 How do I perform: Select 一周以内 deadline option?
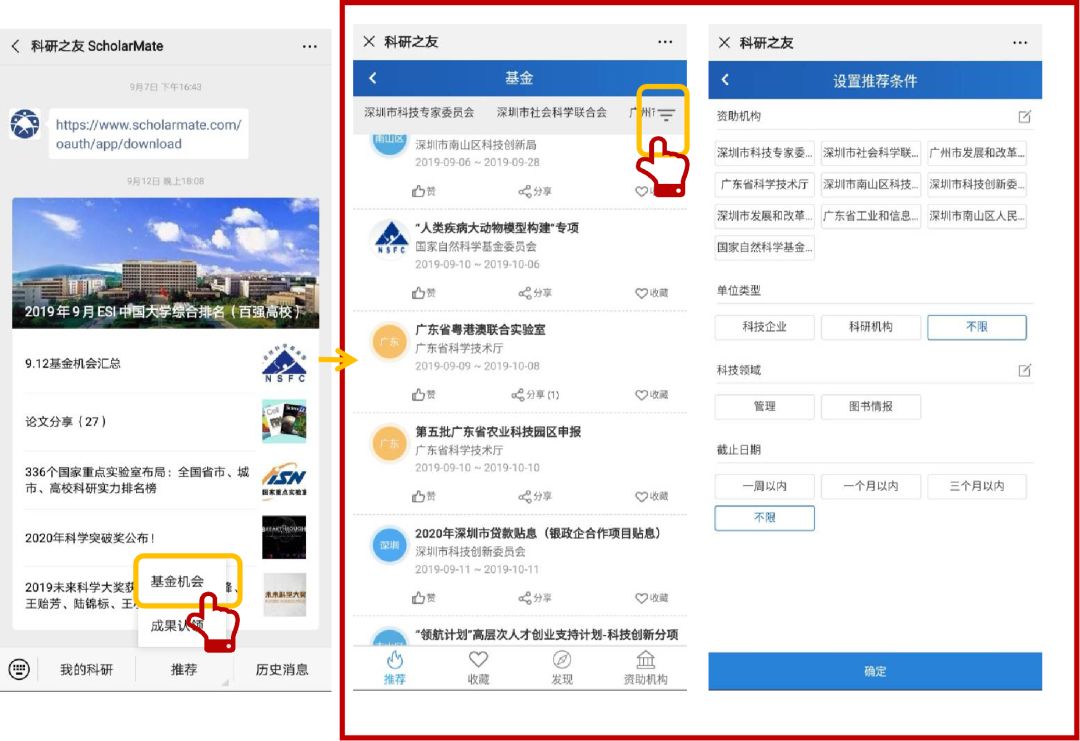pos(764,486)
